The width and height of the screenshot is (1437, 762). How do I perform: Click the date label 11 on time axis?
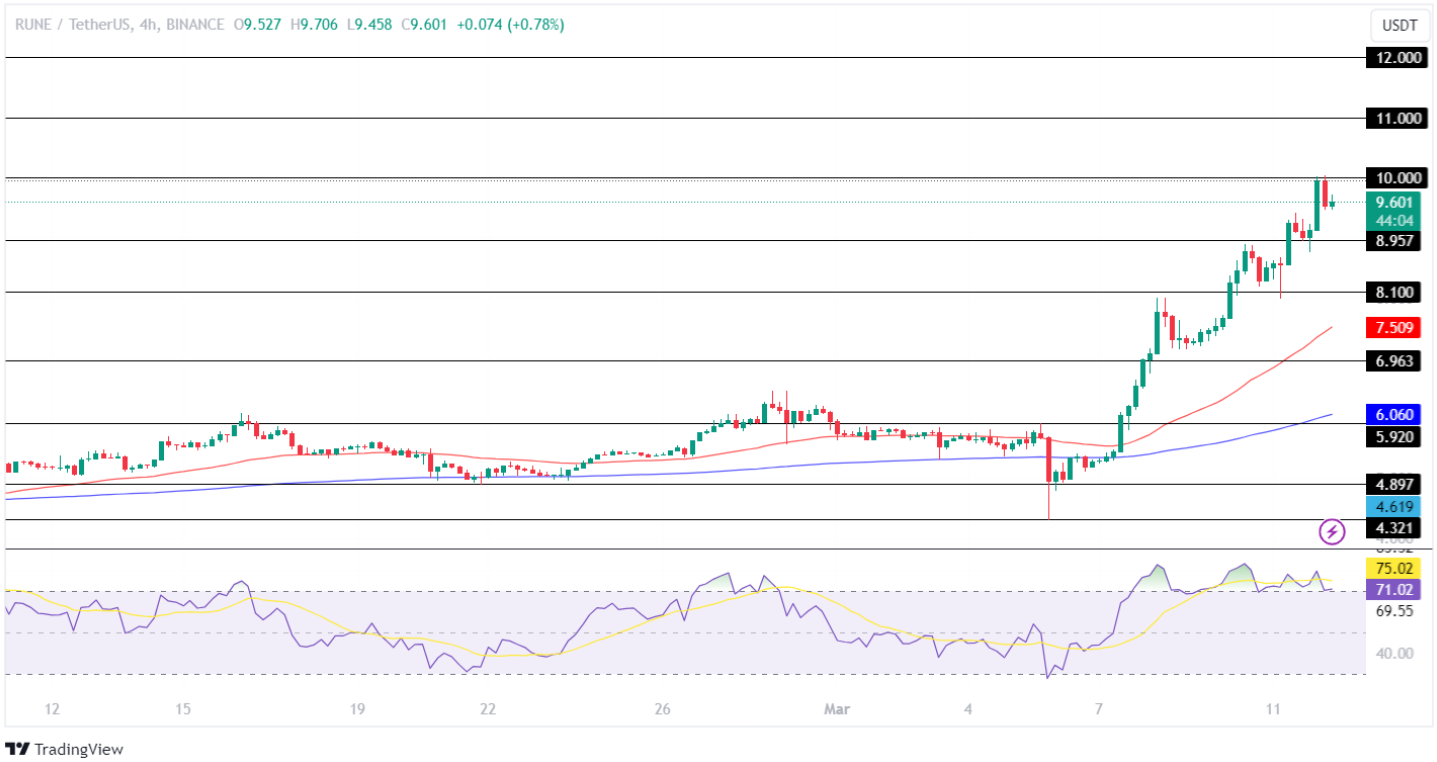pos(1273,709)
